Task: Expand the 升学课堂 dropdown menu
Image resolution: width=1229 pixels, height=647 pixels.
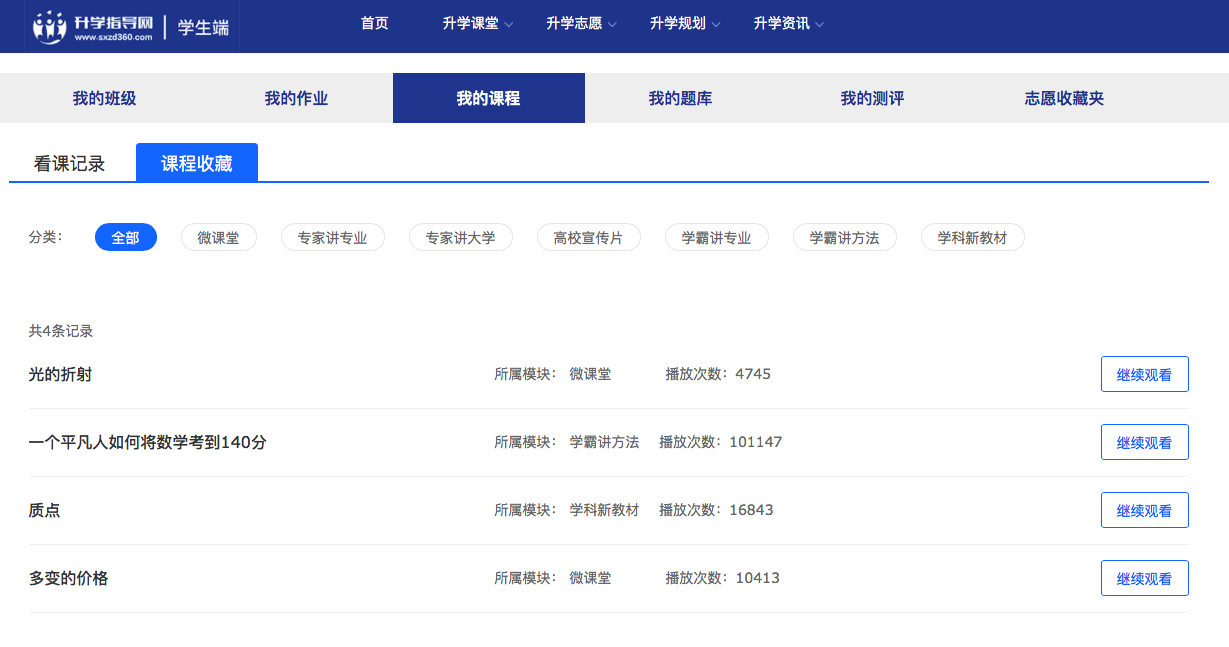Action: [477, 24]
